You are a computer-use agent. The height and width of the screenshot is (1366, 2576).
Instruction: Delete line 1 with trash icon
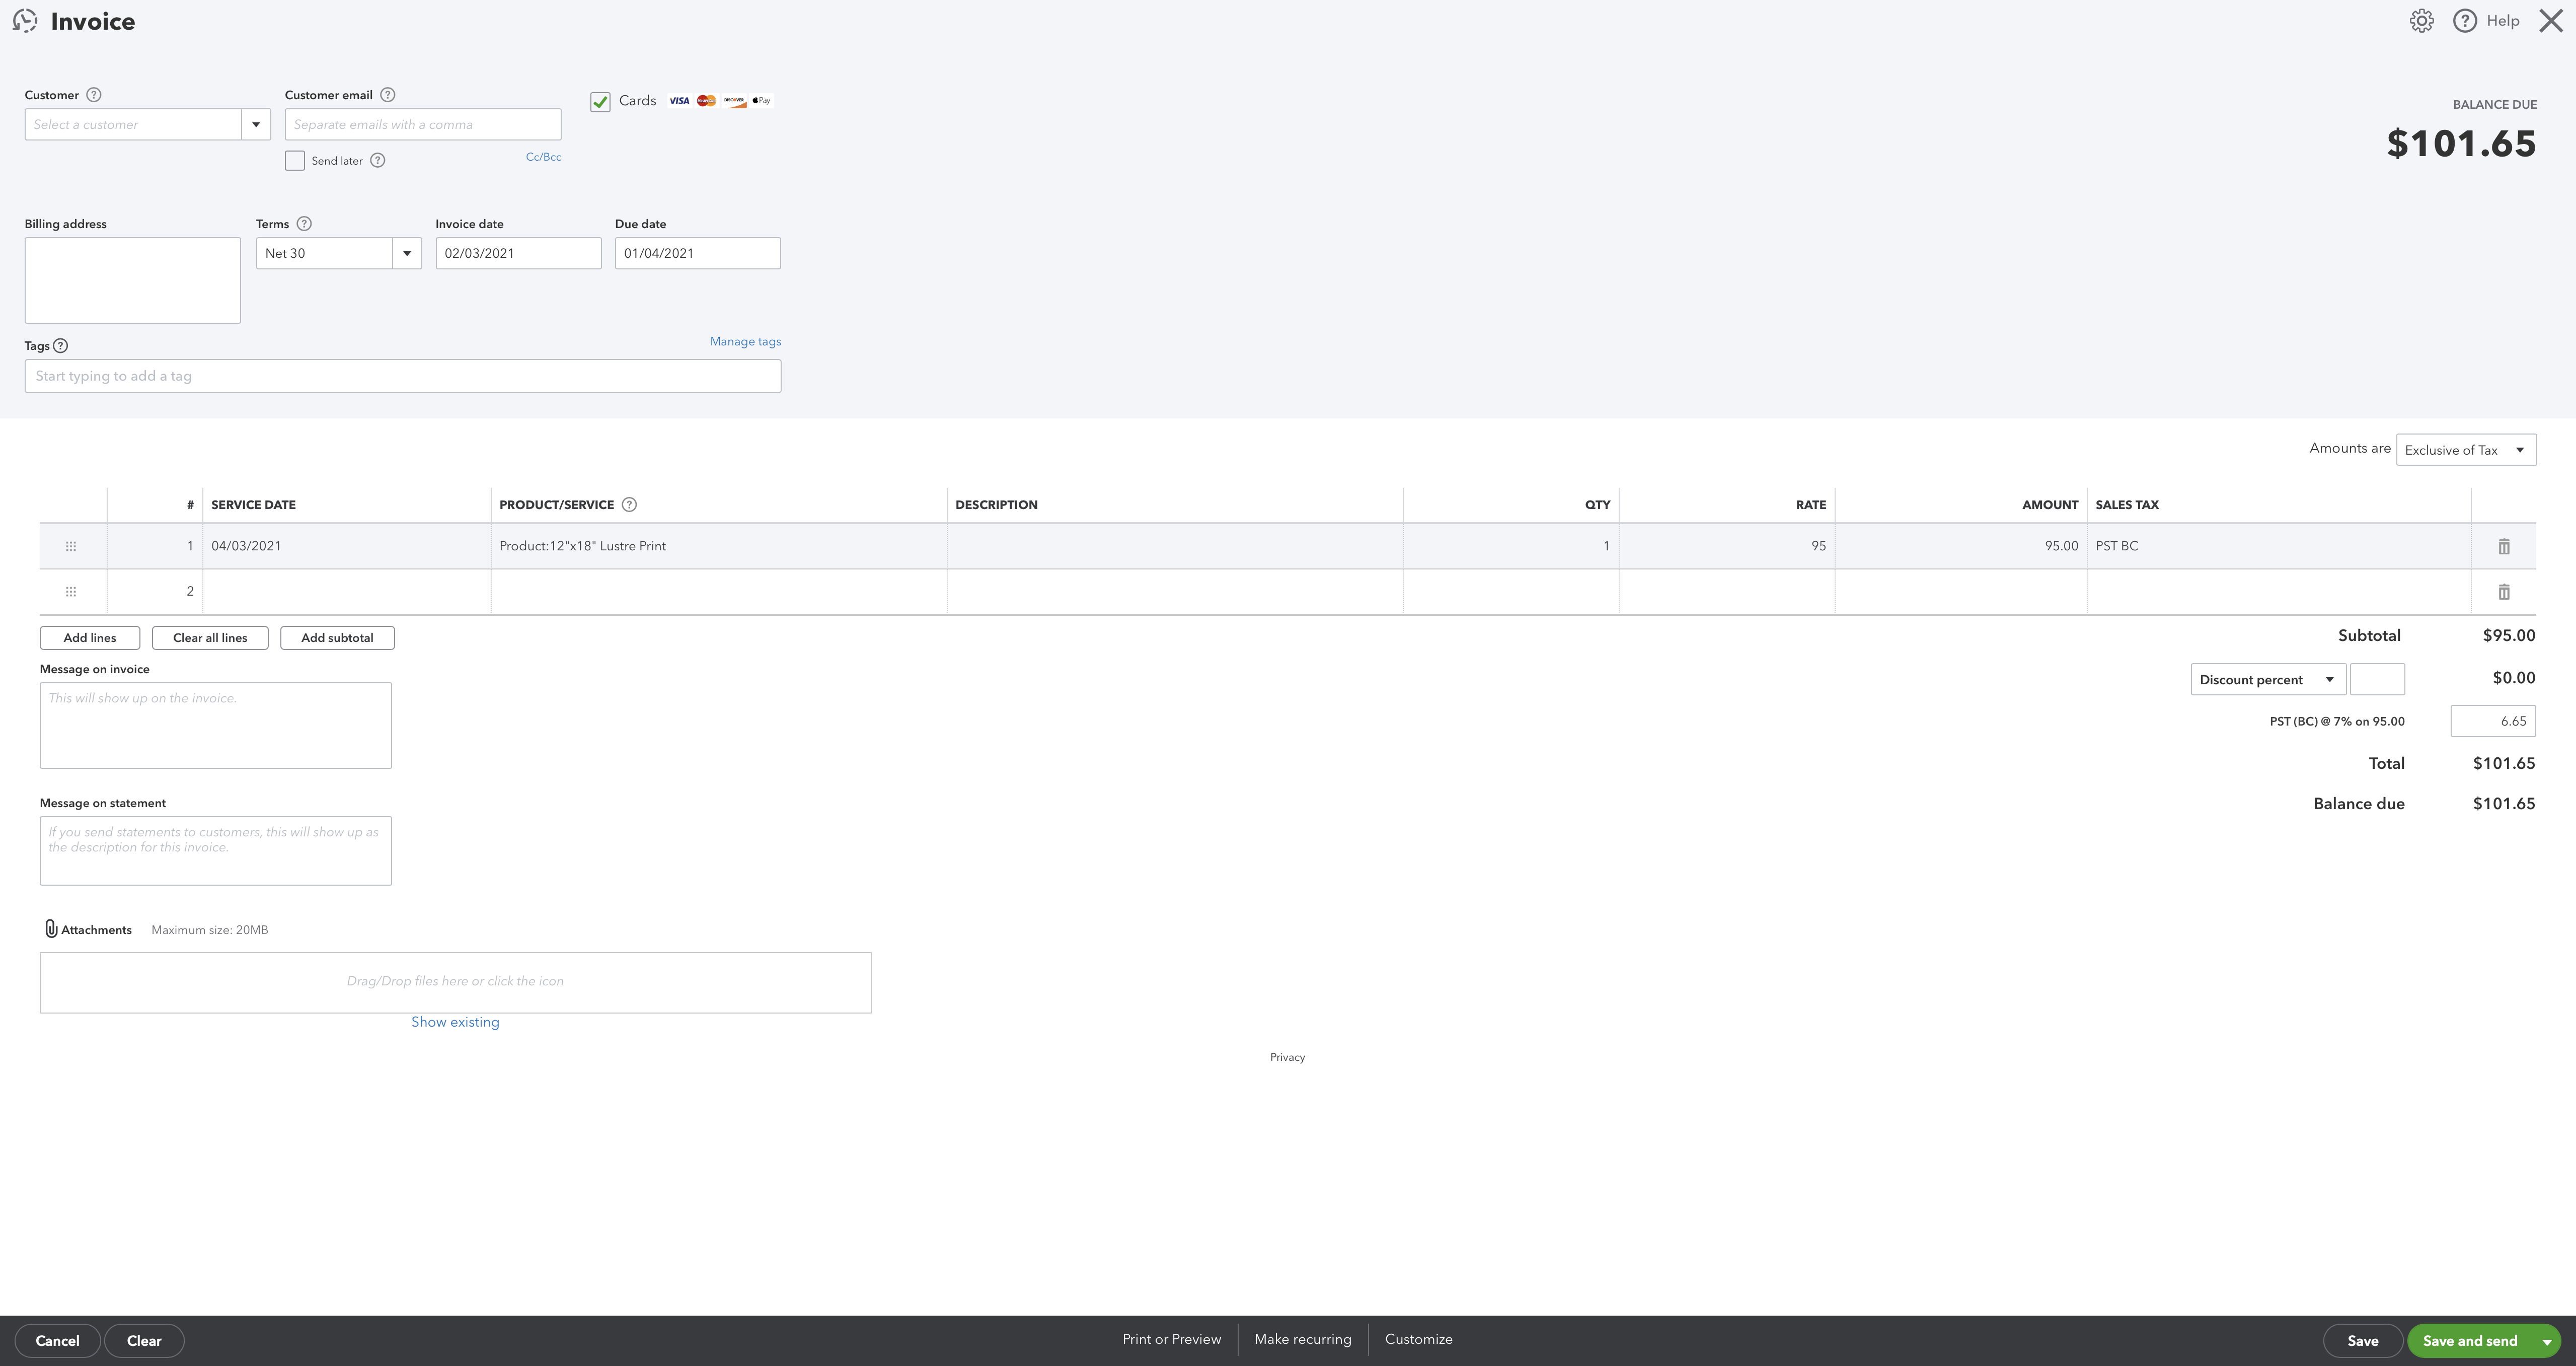pyautogui.click(x=2504, y=547)
